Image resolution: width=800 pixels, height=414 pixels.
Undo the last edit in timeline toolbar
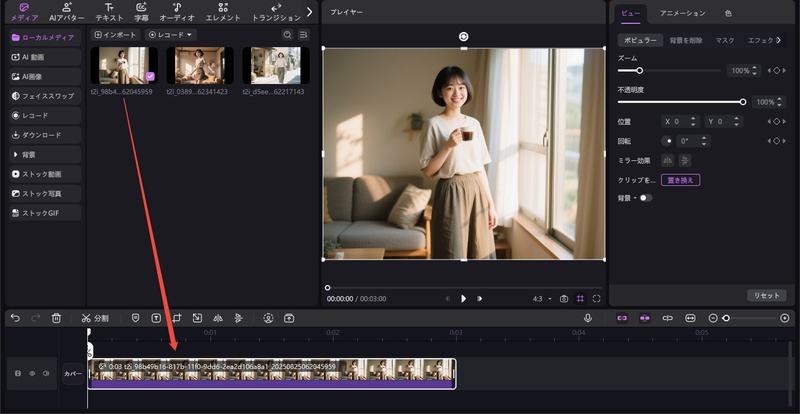15,318
